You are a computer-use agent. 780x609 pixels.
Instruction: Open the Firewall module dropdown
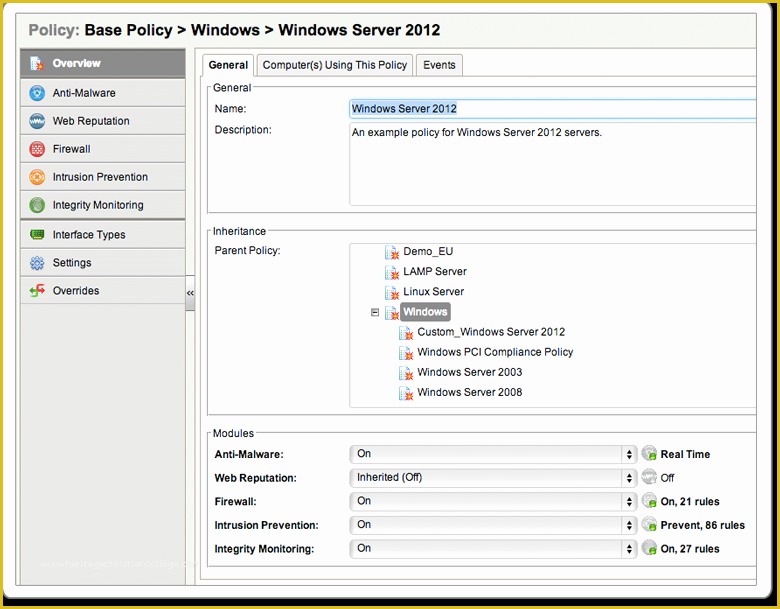pos(493,501)
